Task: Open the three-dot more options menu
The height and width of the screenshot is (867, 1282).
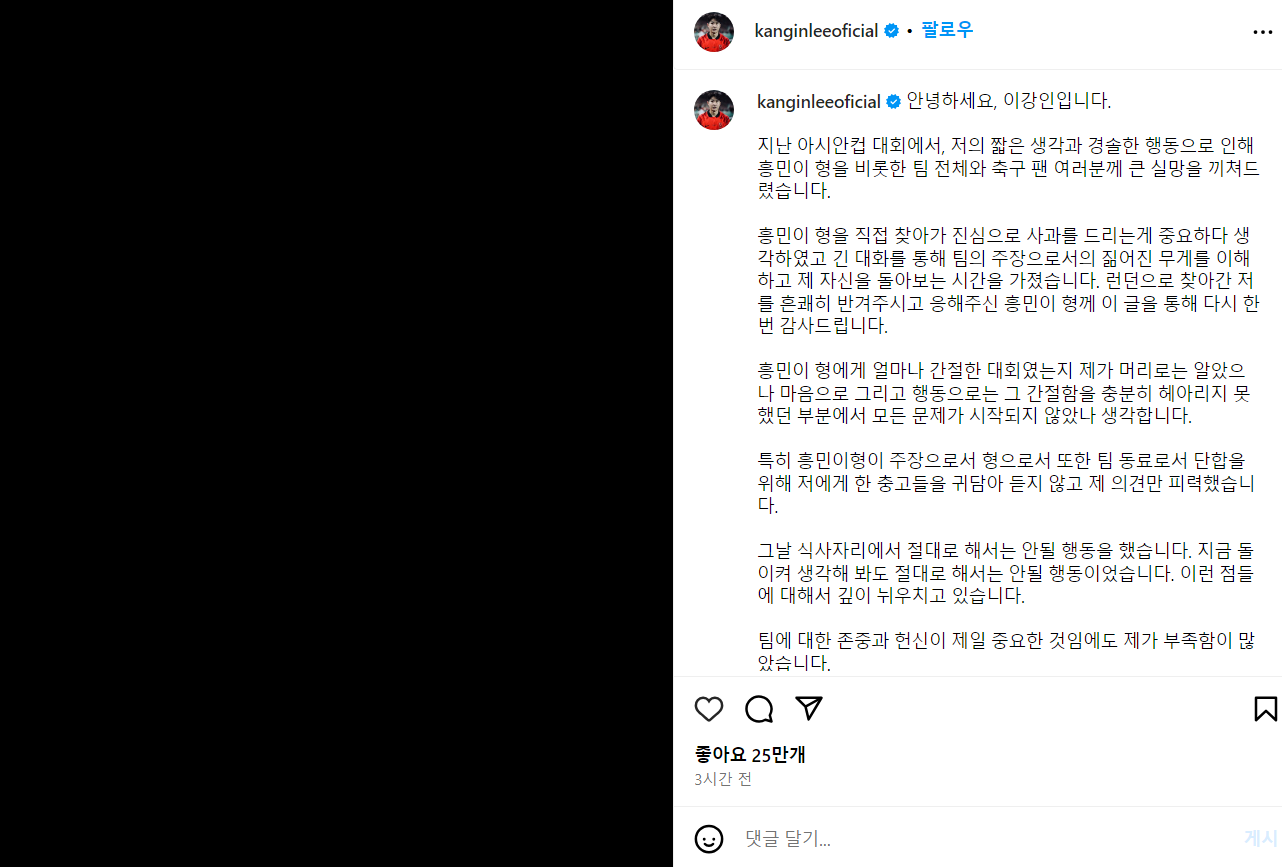Action: click(x=1262, y=32)
